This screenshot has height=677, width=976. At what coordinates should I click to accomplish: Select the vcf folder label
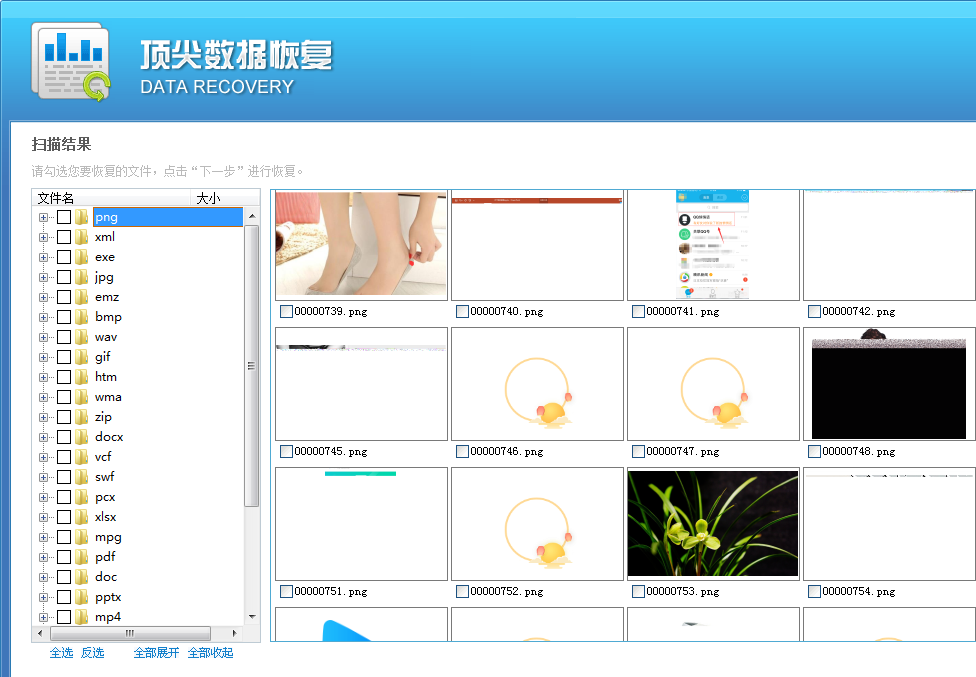click(103, 457)
